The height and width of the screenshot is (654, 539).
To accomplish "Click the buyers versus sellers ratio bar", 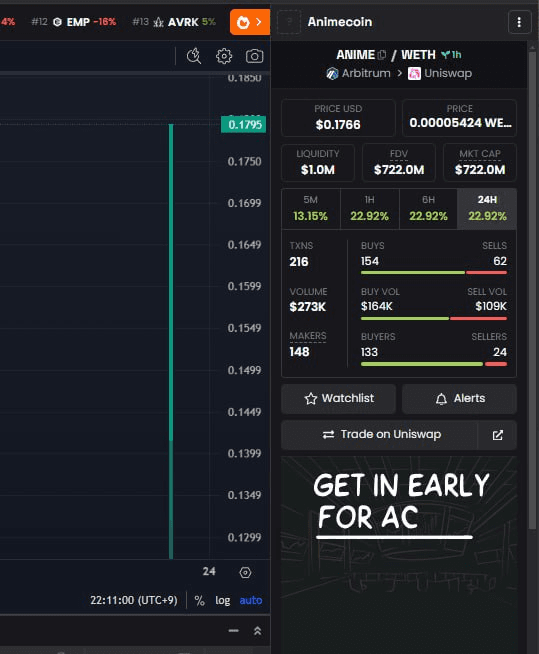I will point(434,364).
